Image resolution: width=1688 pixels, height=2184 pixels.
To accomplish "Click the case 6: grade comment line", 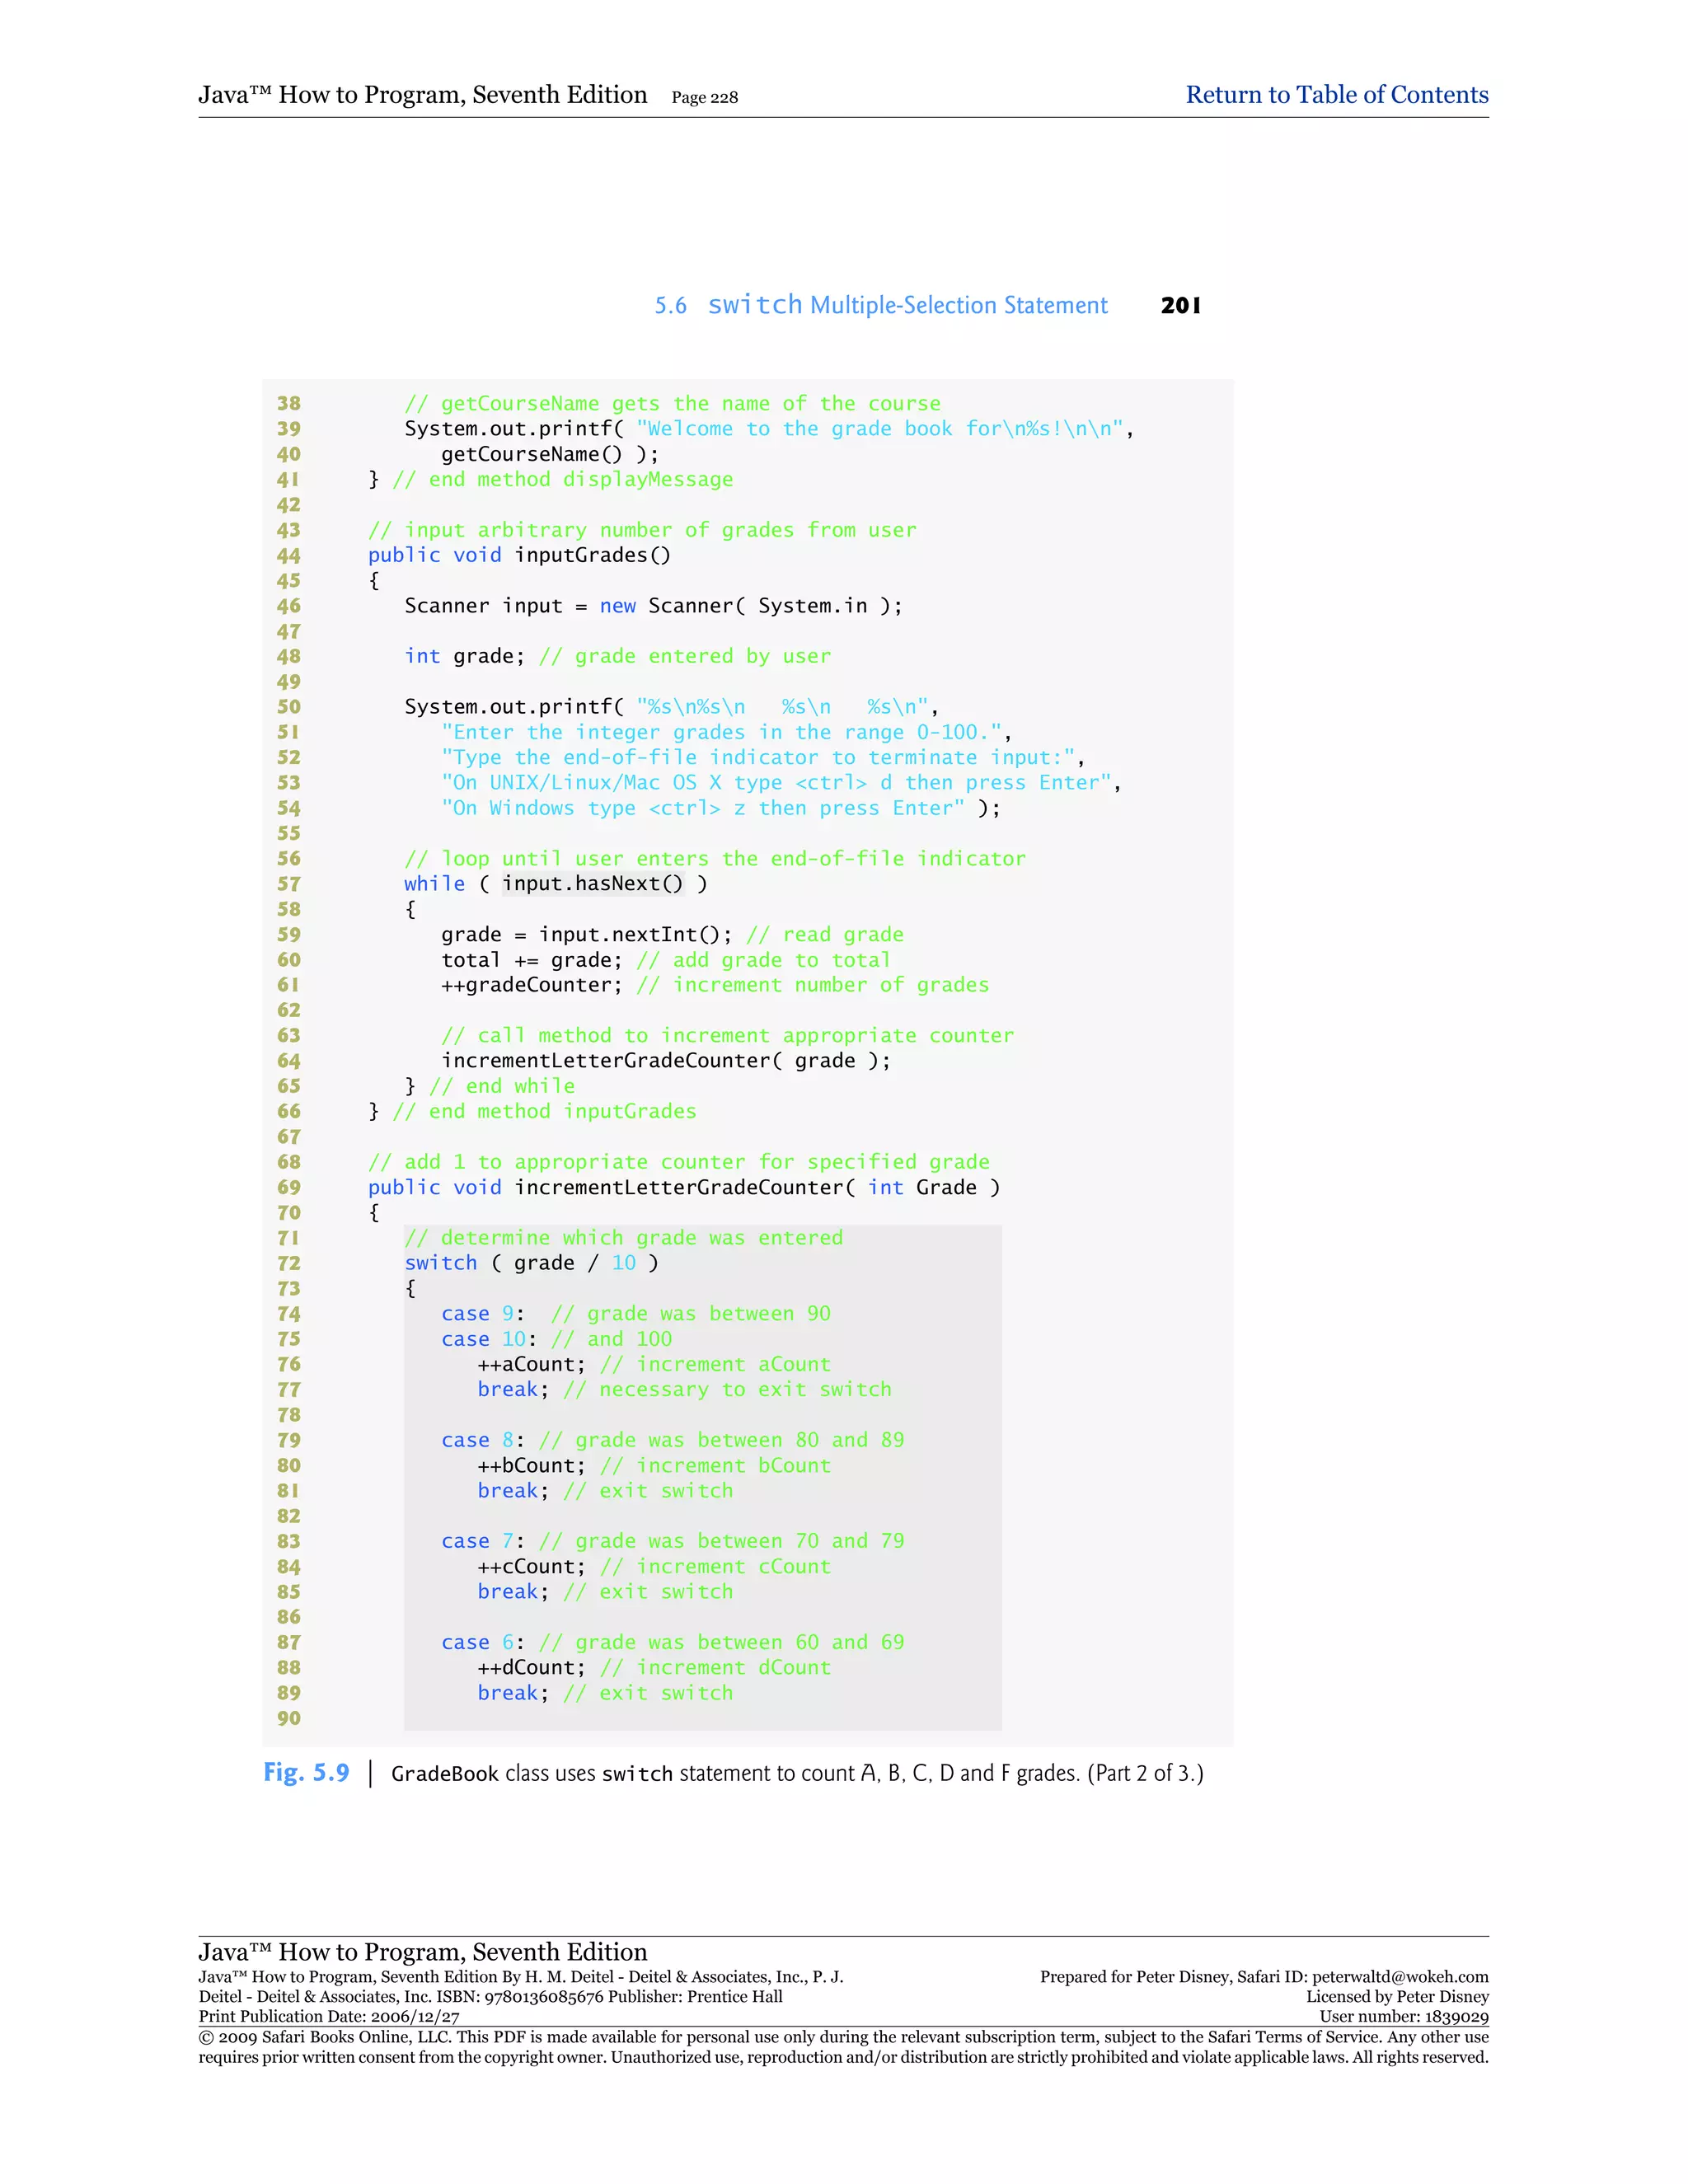I will 672,1642.
